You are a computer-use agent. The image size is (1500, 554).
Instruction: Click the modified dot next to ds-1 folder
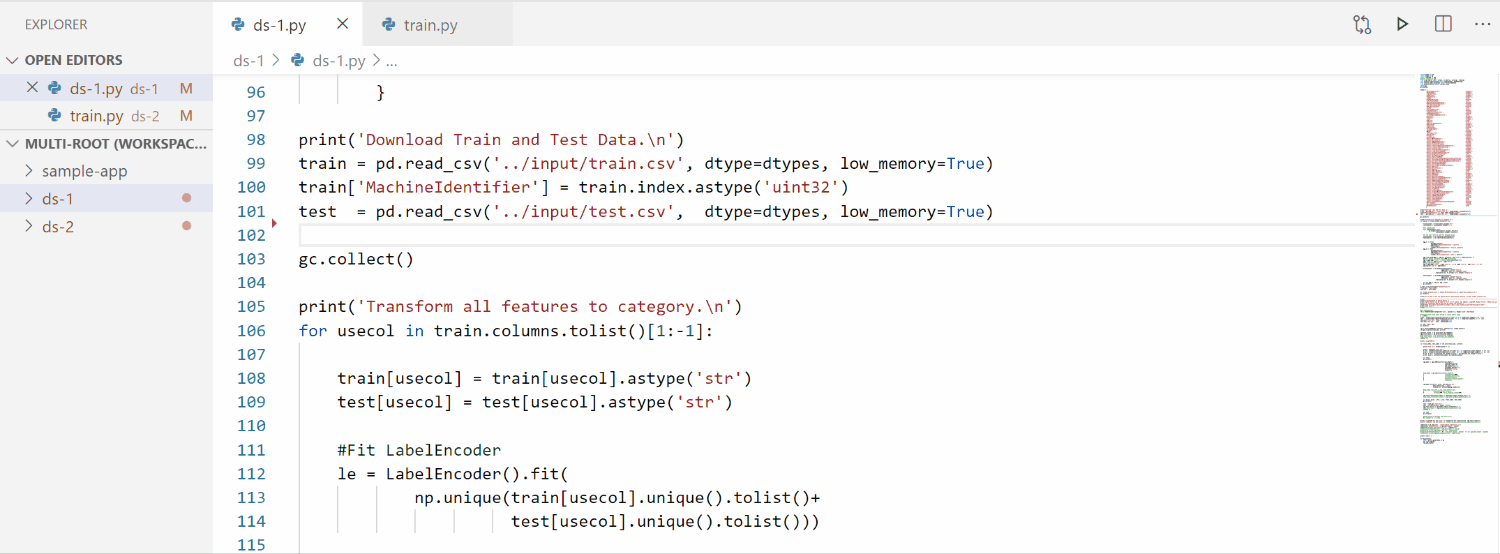[186, 198]
